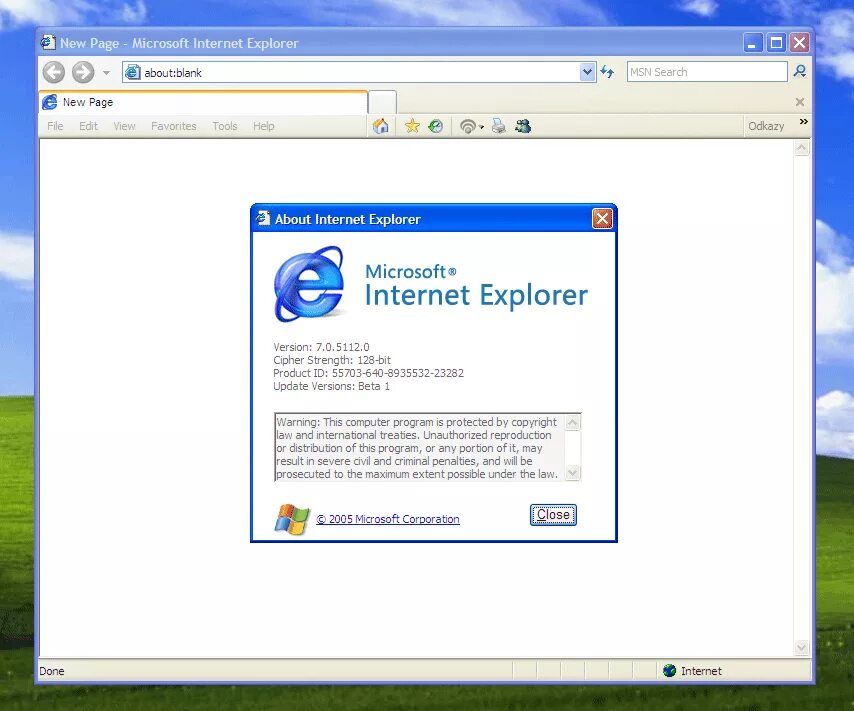Open the Tools menu

(225, 126)
